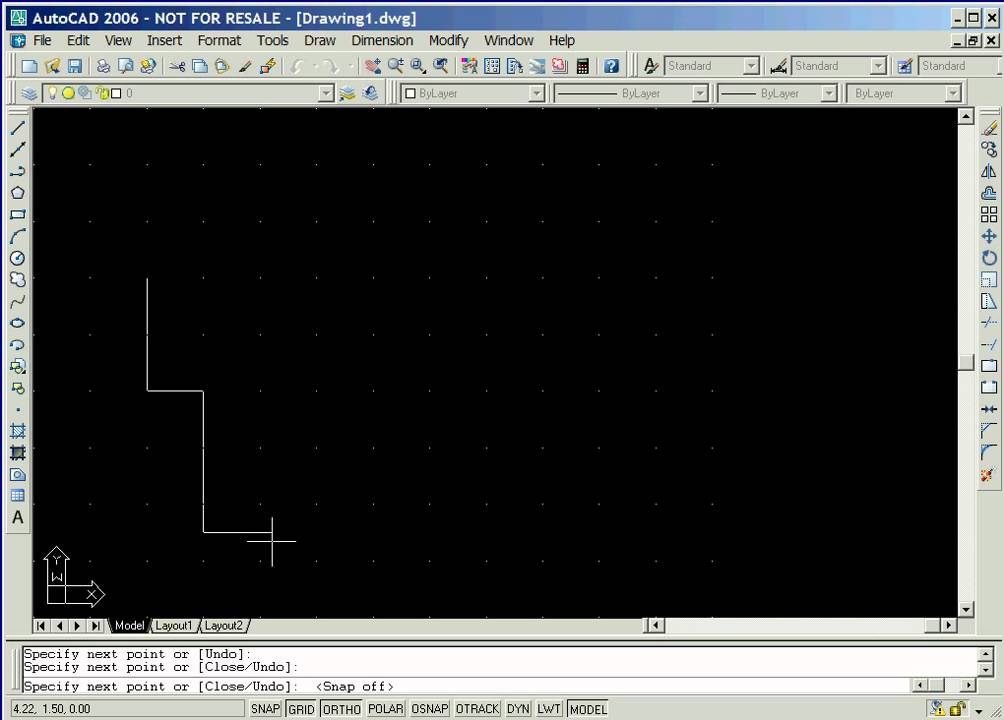Select the Ellipse tool
This screenshot has height=720, width=1004.
18,323
